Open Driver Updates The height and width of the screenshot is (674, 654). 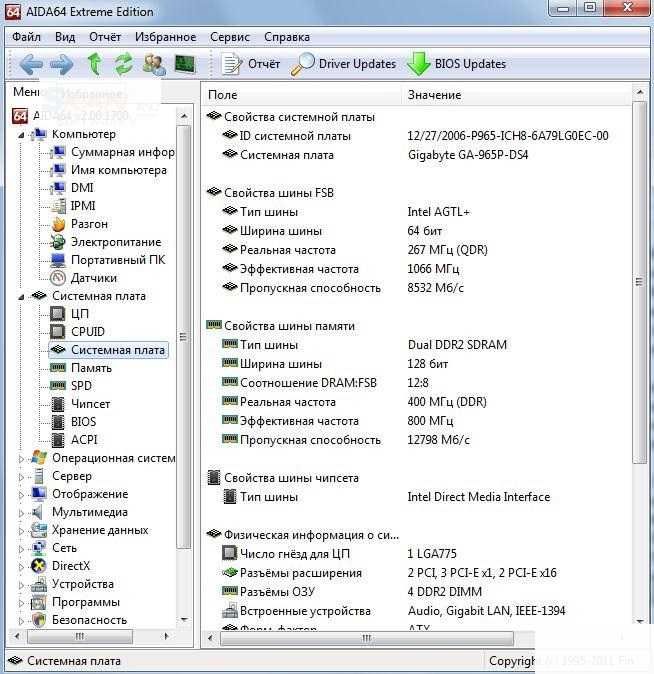(343, 64)
